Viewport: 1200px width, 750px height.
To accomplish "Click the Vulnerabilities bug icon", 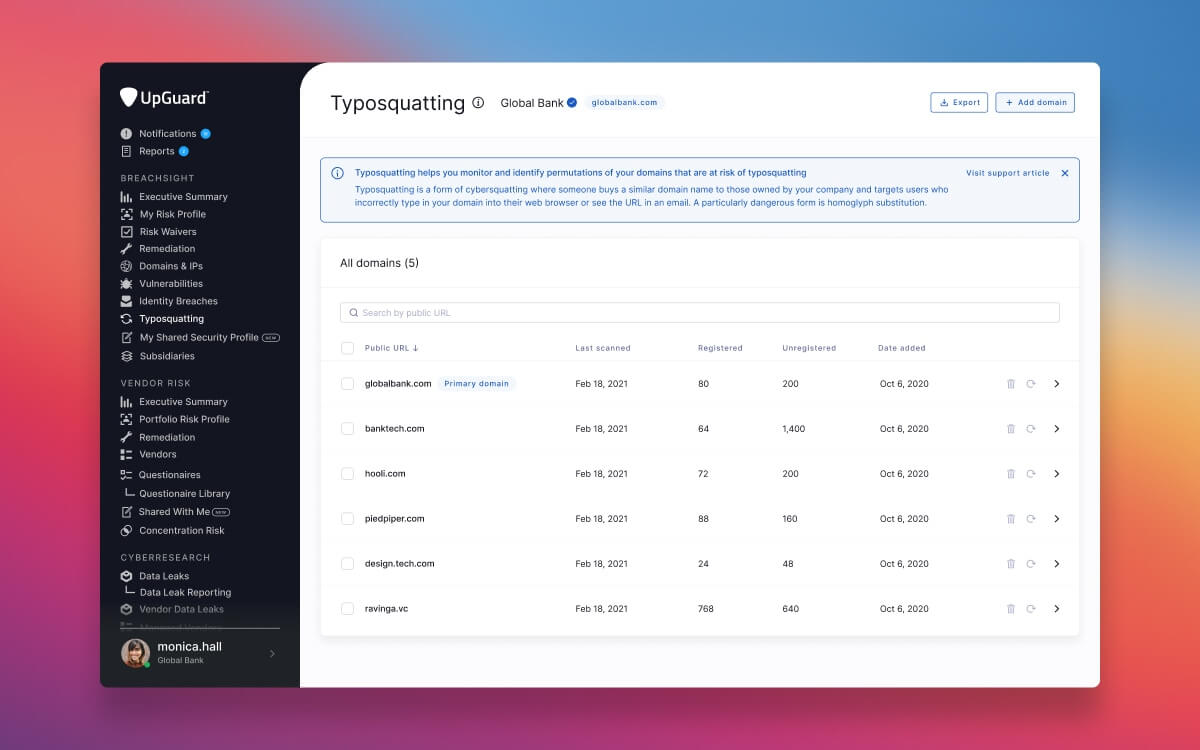I will click(126, 283).
